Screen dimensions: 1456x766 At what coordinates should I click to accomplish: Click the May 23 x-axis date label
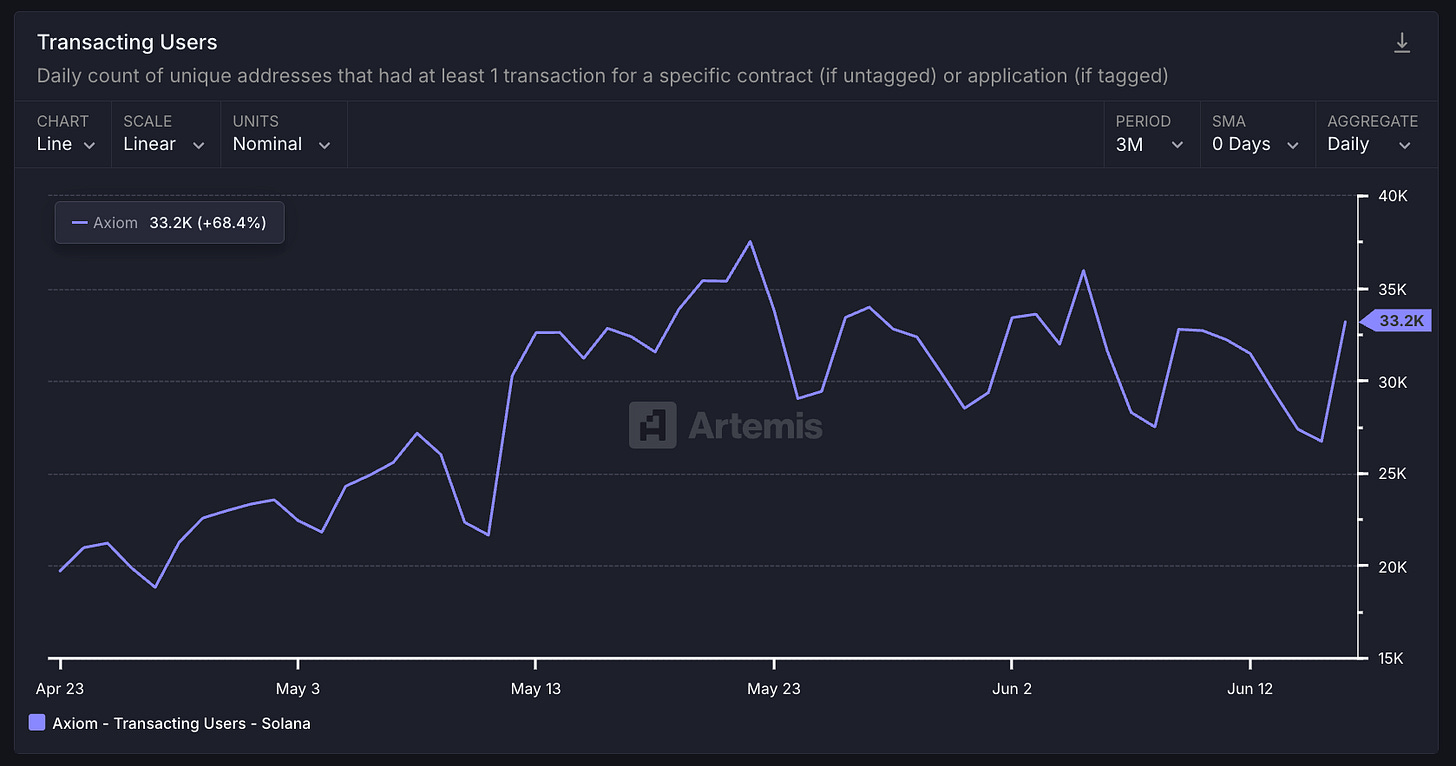tap(776, 689)
